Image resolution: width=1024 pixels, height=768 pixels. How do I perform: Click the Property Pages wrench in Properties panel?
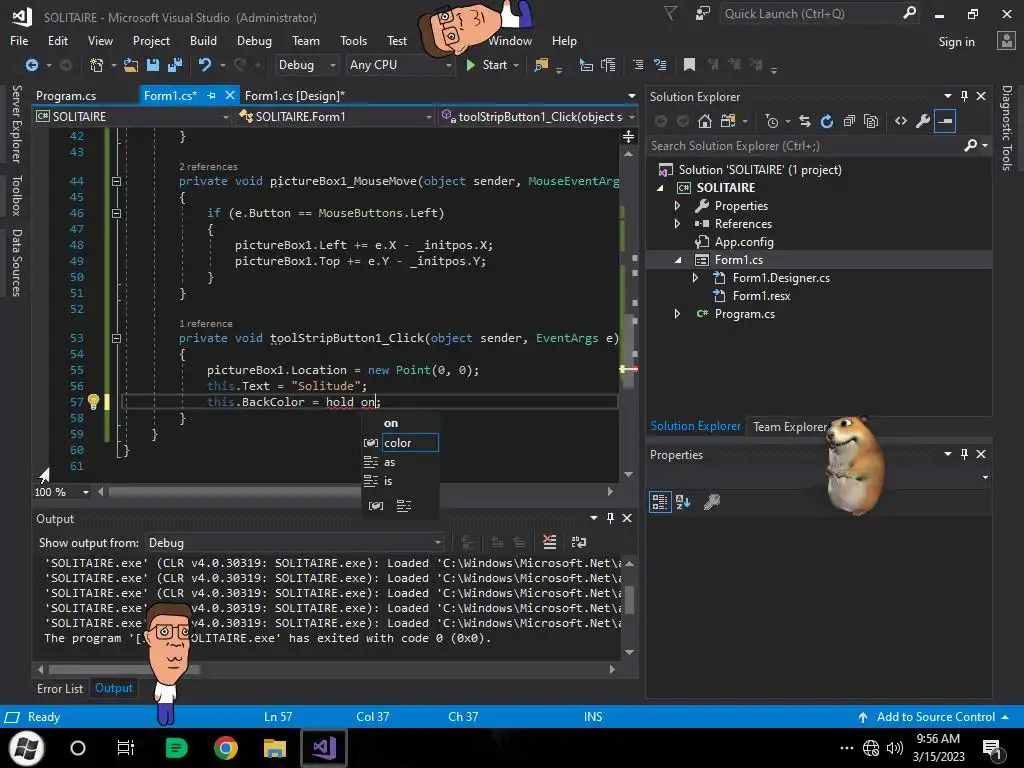pyautogui.click(x=712, y=502)
